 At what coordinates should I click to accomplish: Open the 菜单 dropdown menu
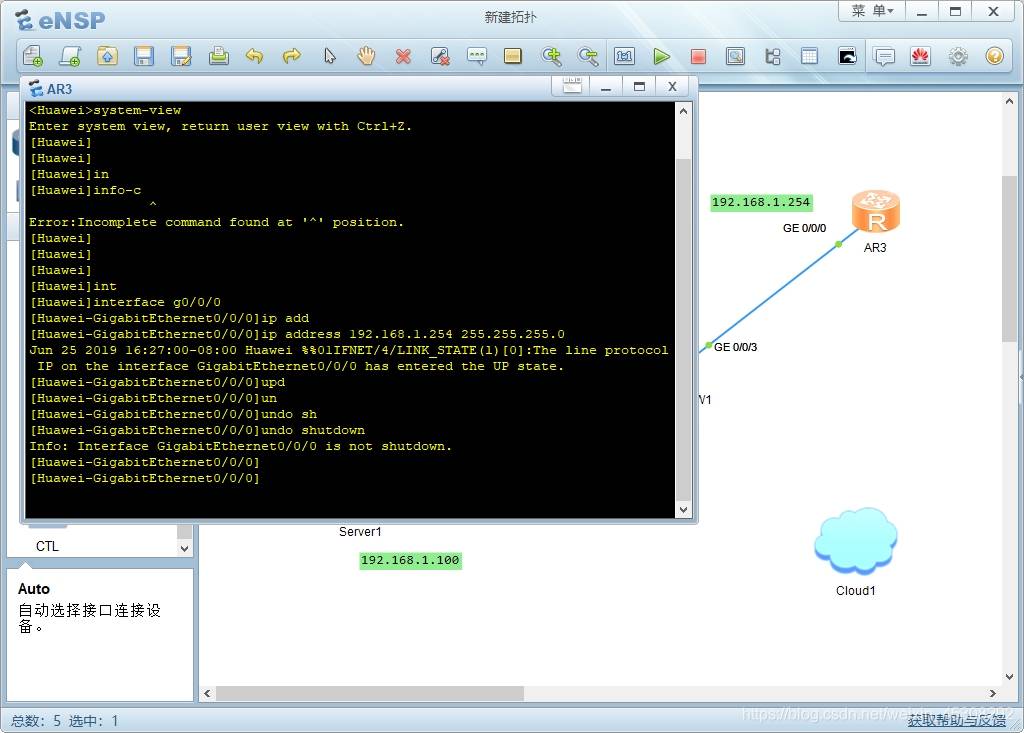tap(872, 11)
